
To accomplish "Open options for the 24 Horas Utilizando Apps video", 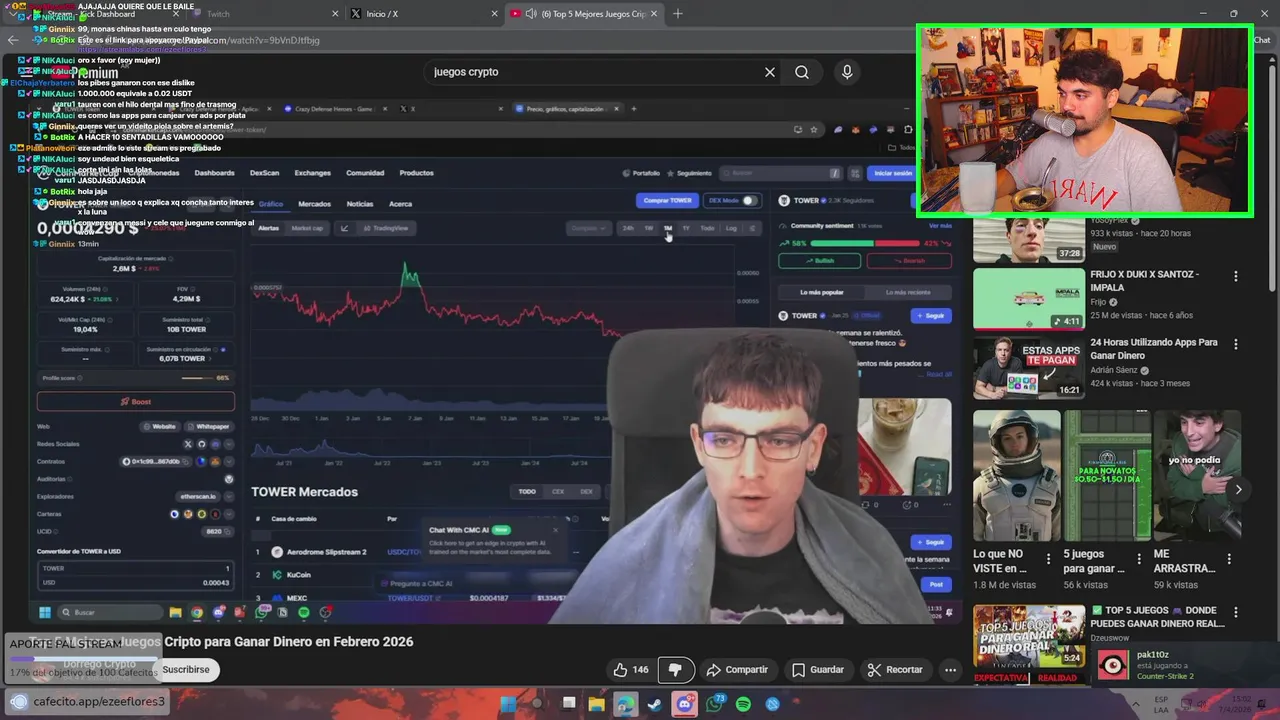I will pos(1236,344).
